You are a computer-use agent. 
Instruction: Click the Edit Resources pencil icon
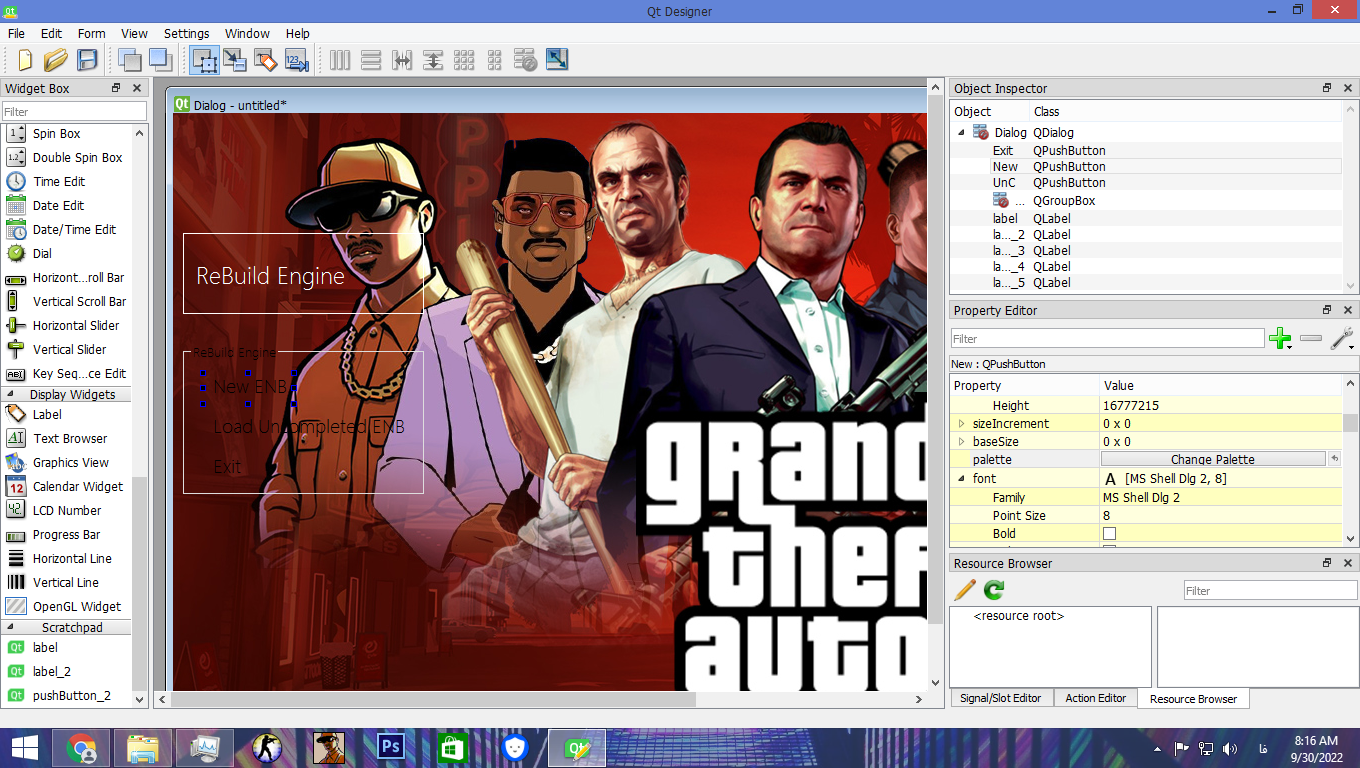coord(965,590)
